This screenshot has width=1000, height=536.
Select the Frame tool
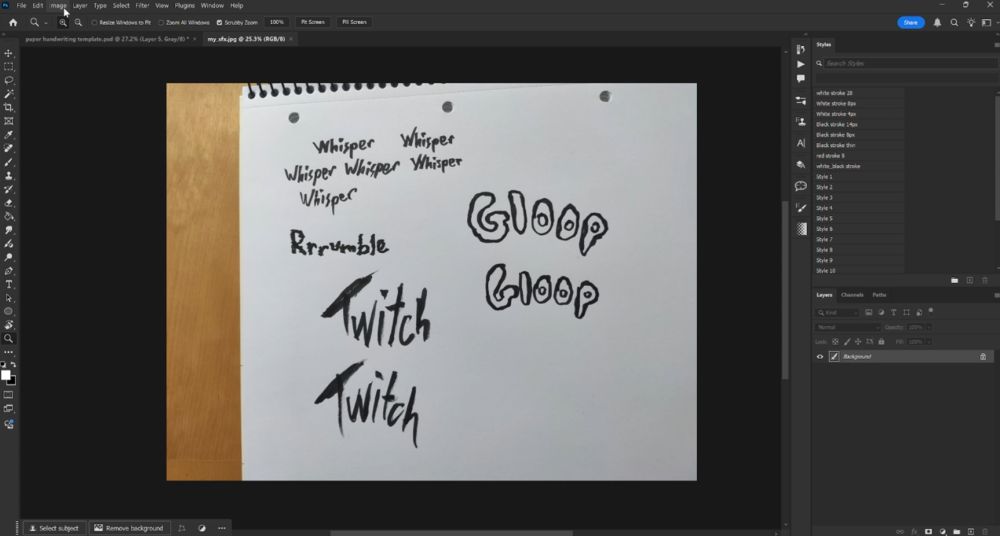click(x=9, y=121)
